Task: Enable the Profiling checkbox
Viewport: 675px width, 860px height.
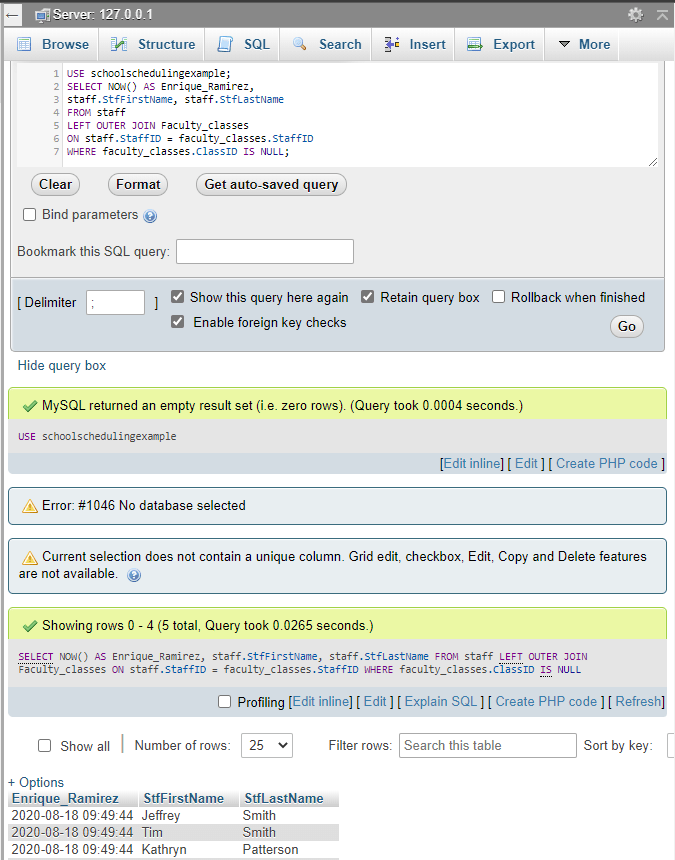Action: click(224, 701)
